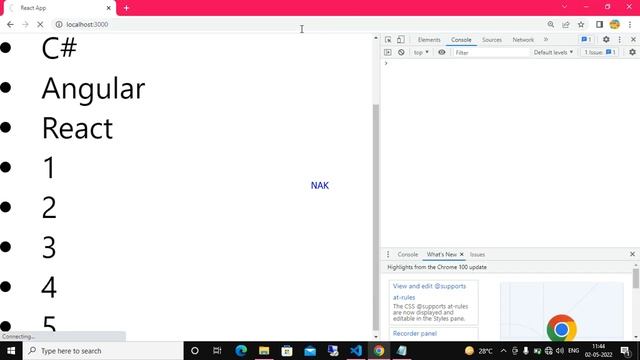Open the tab search chevron in the title bar

(564, 7)
